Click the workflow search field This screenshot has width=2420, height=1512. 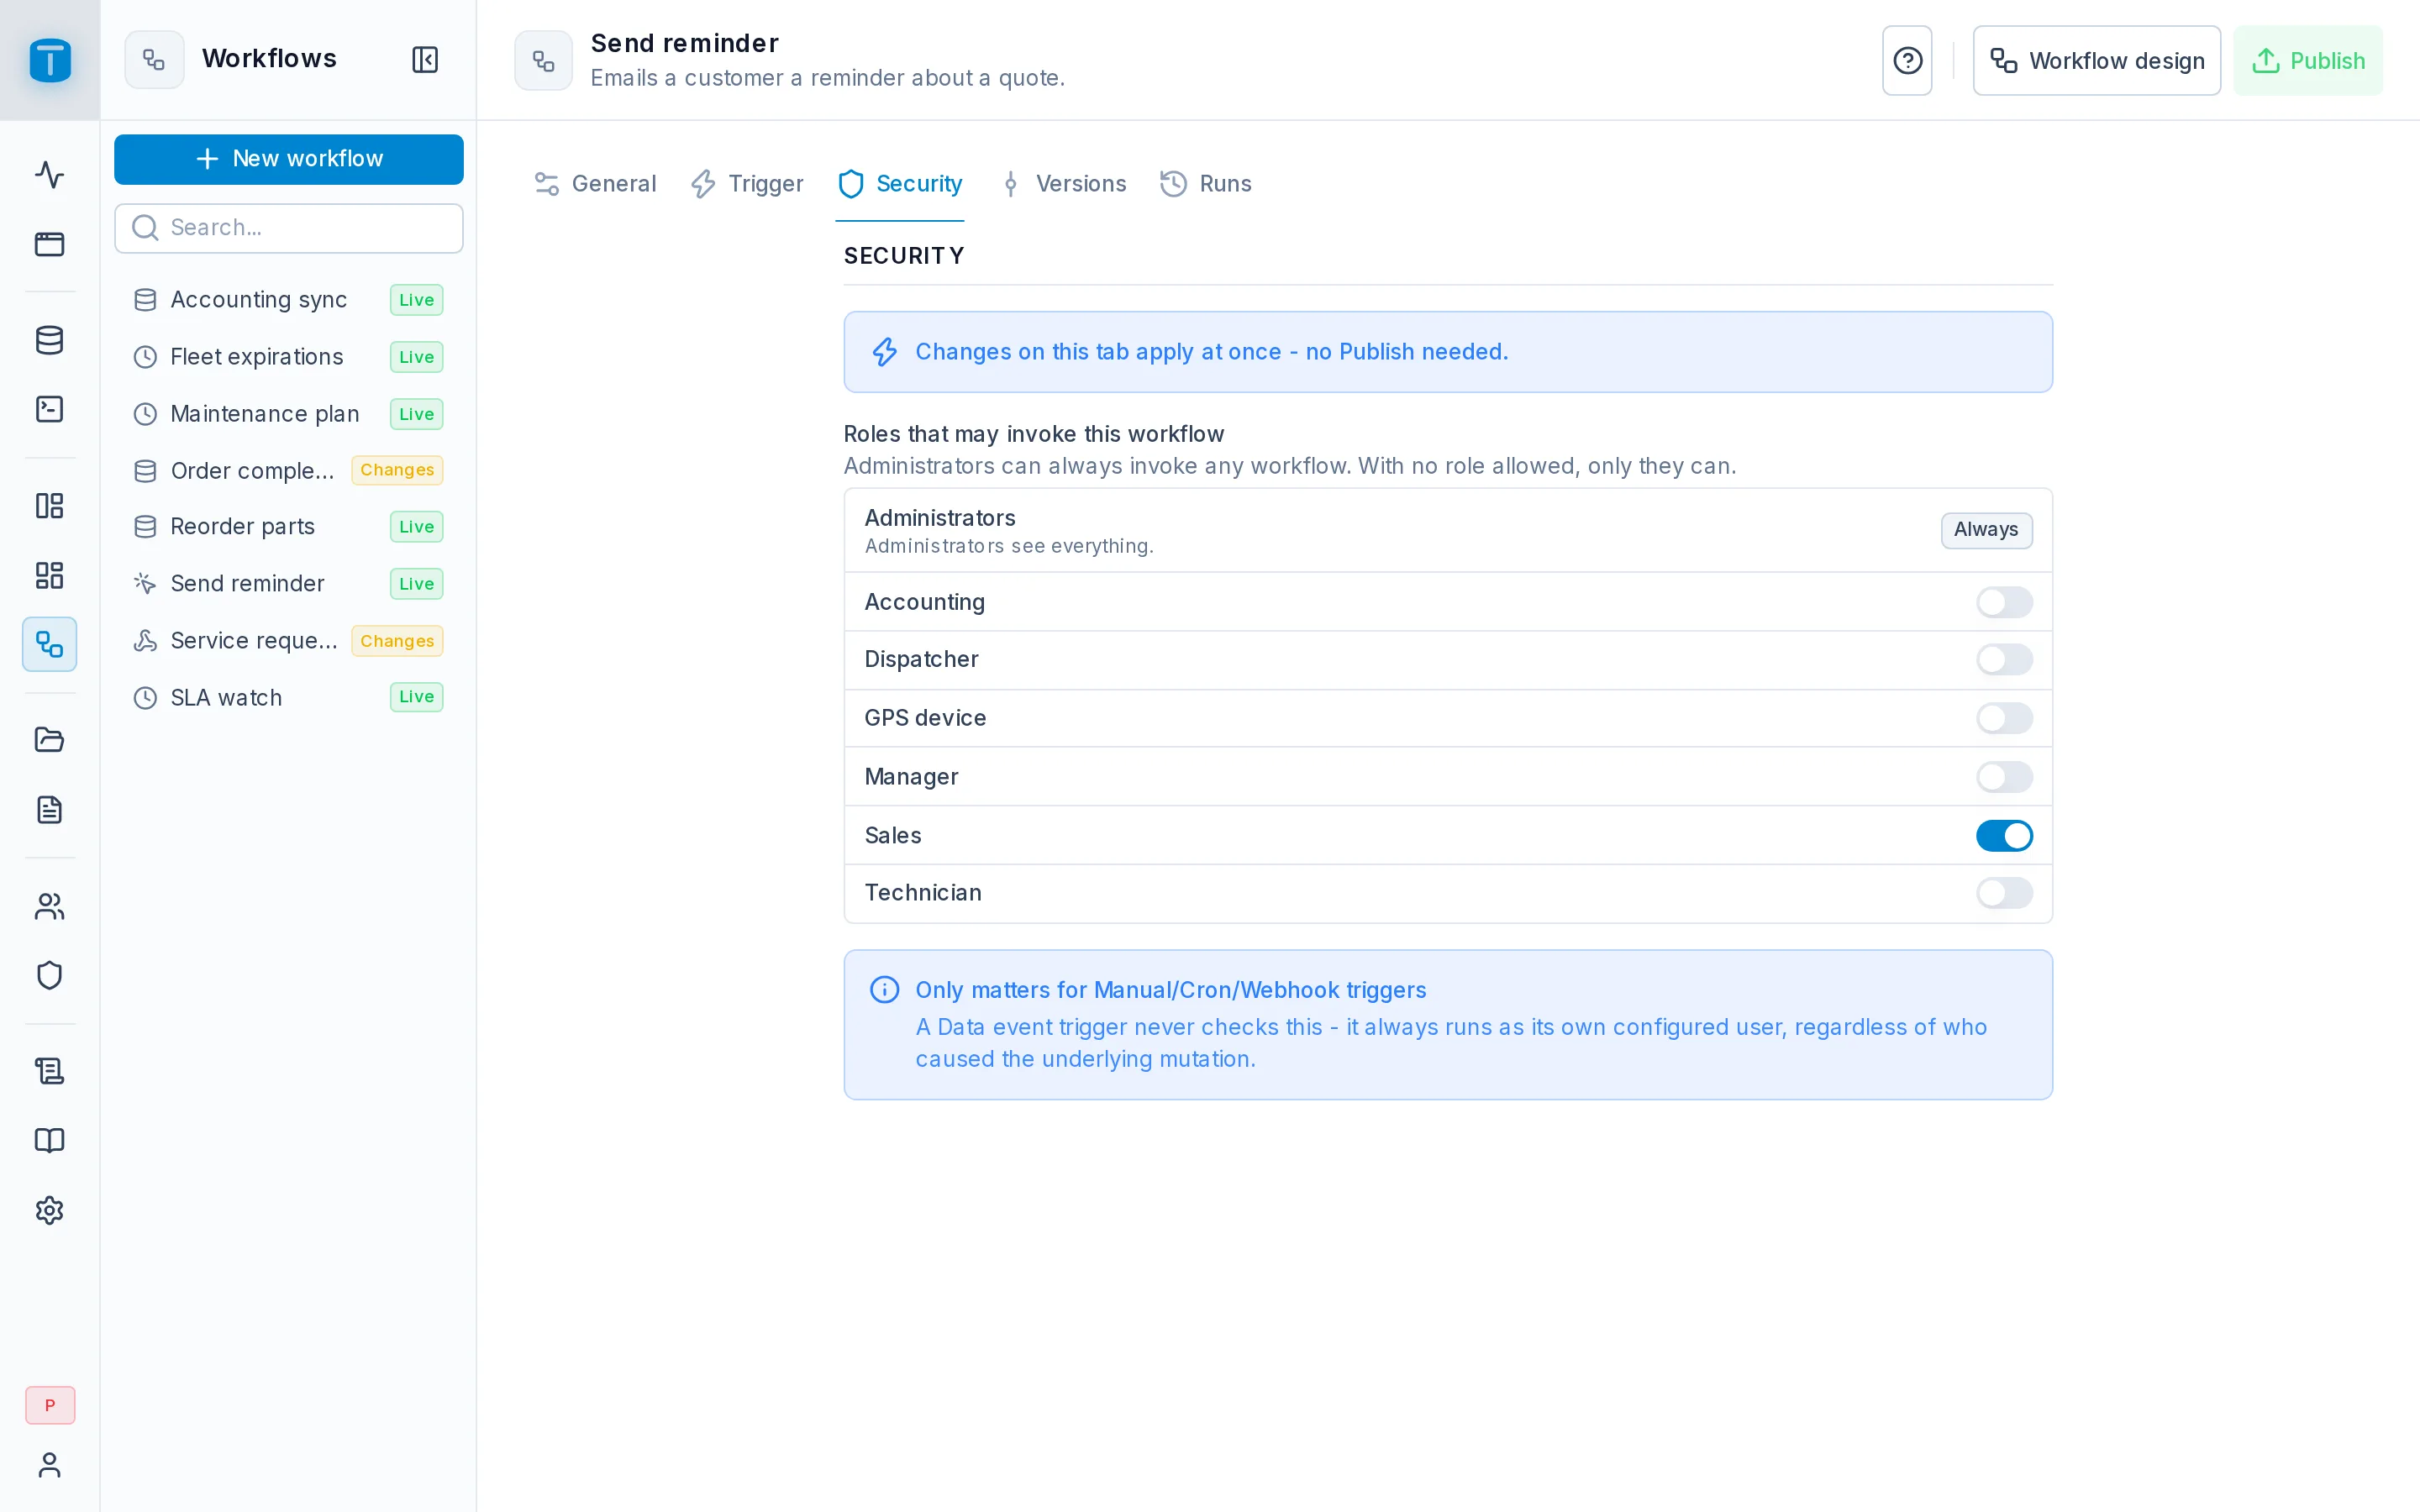[289, 228]
